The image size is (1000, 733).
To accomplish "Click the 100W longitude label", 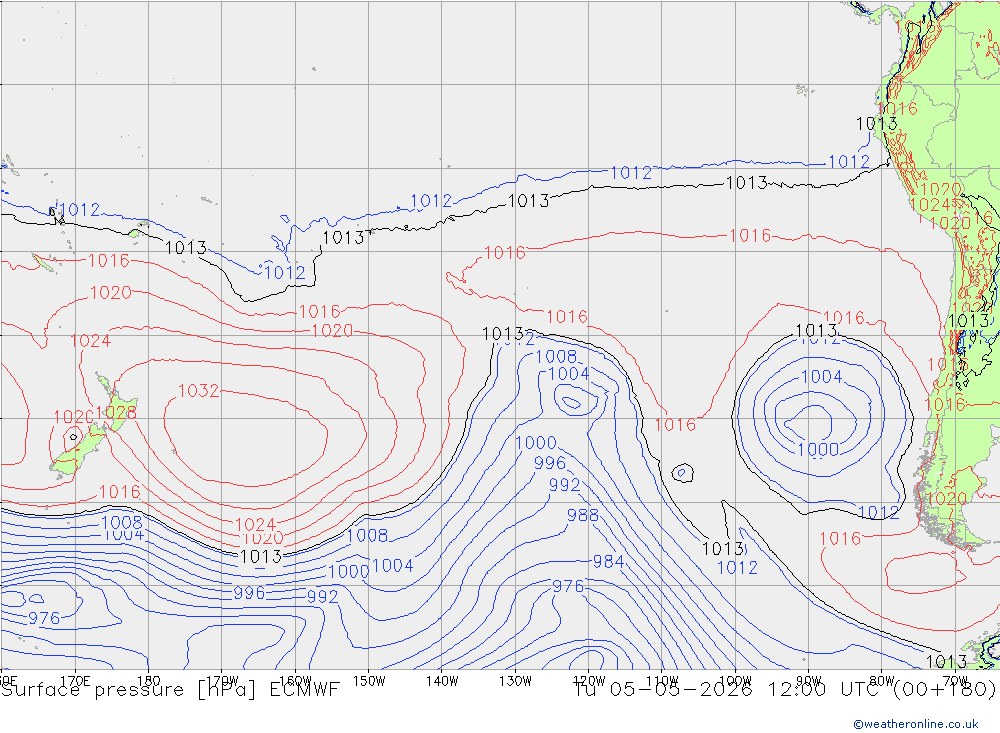I will 735,681.
